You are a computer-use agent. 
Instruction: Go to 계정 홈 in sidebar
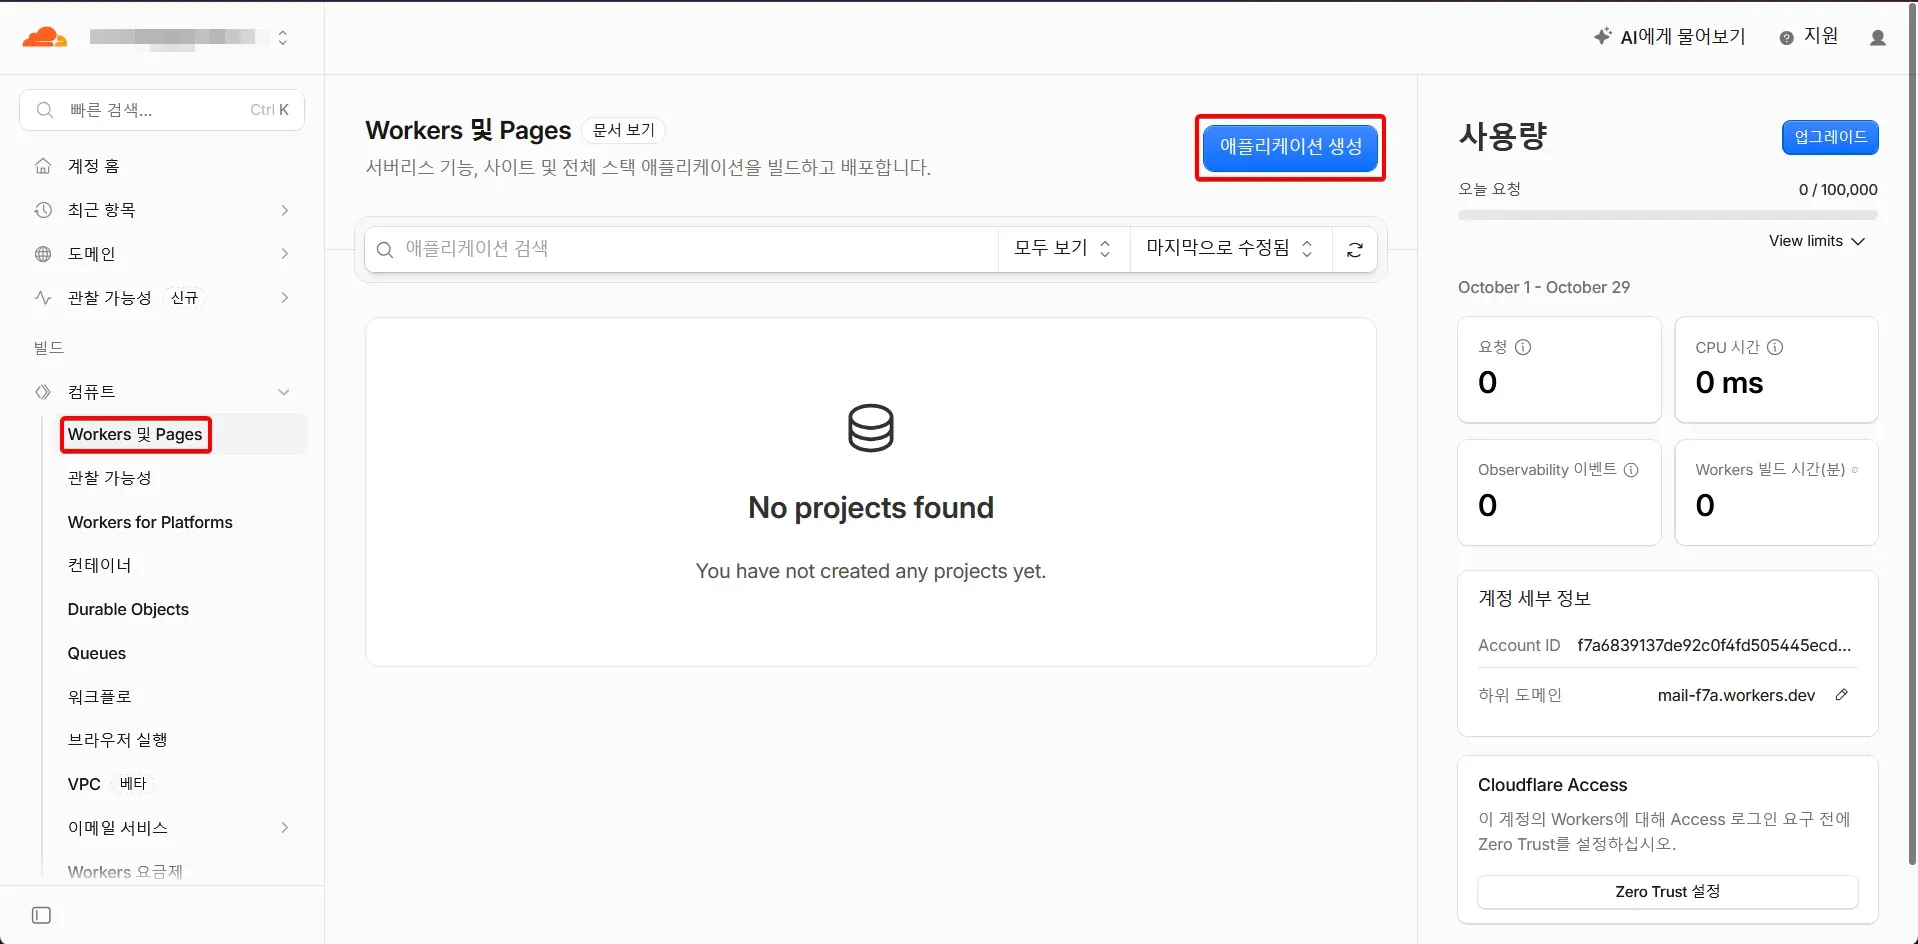[93, 166]
